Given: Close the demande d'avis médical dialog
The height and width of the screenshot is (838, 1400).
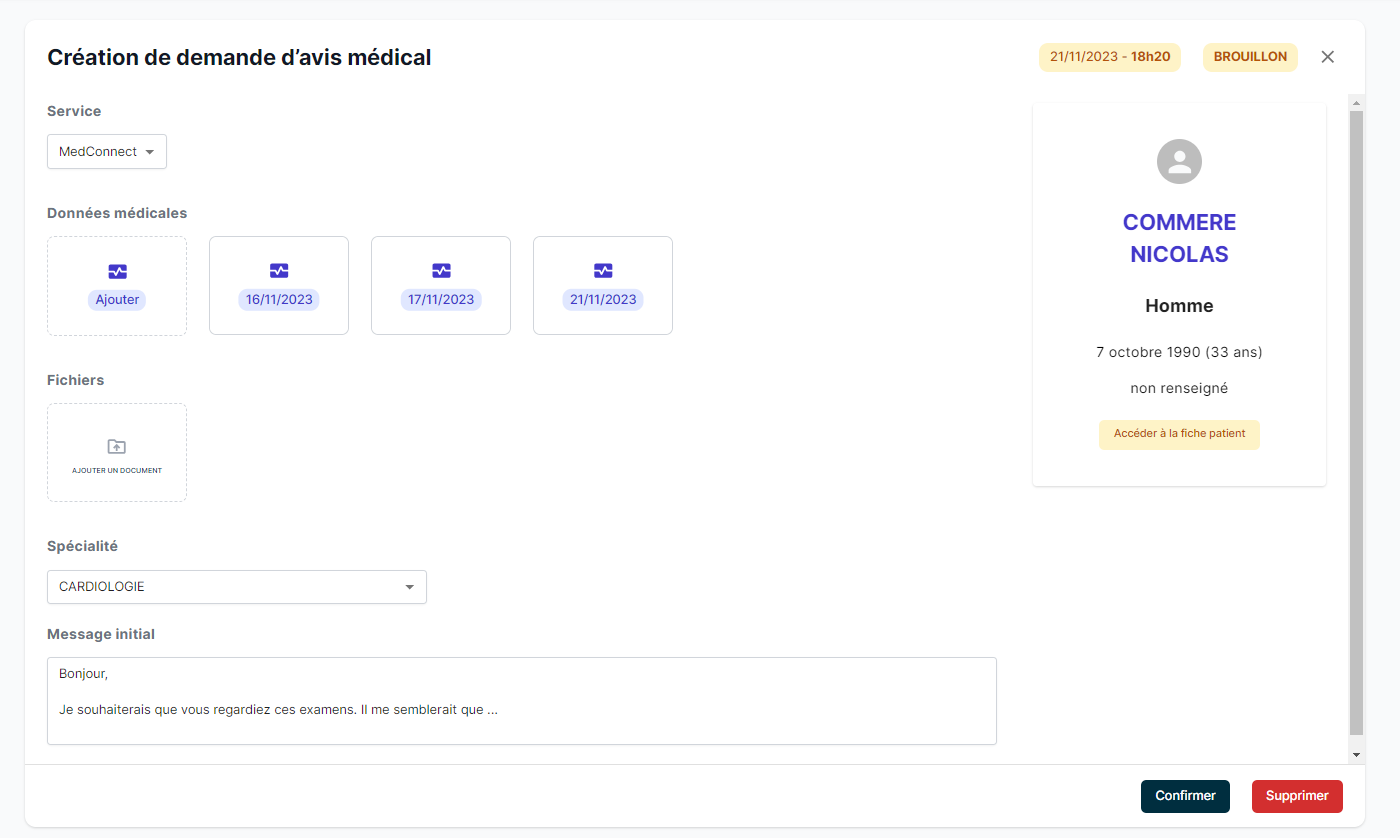Looking at the screenshot, I should (1327, 57).
